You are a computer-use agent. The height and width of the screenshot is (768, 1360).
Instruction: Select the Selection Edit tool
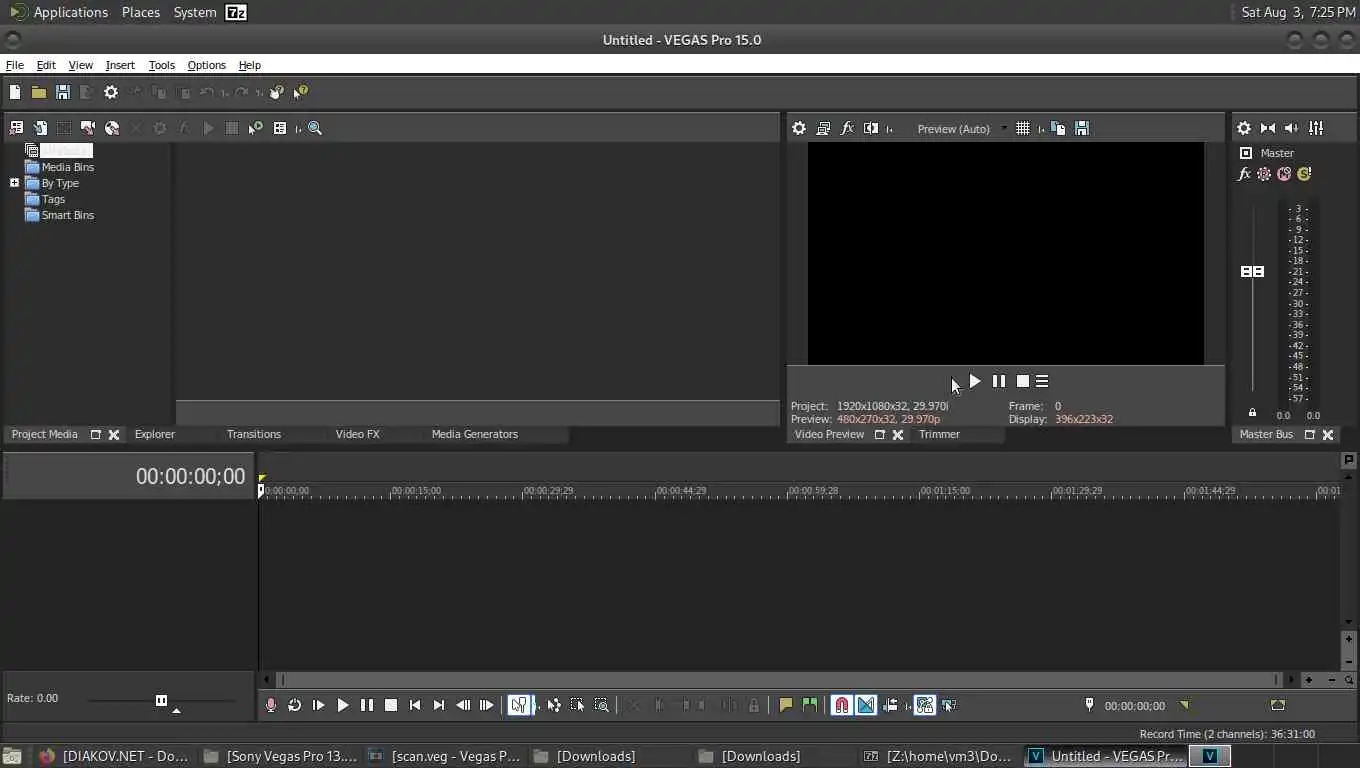[x=578, y=705]
